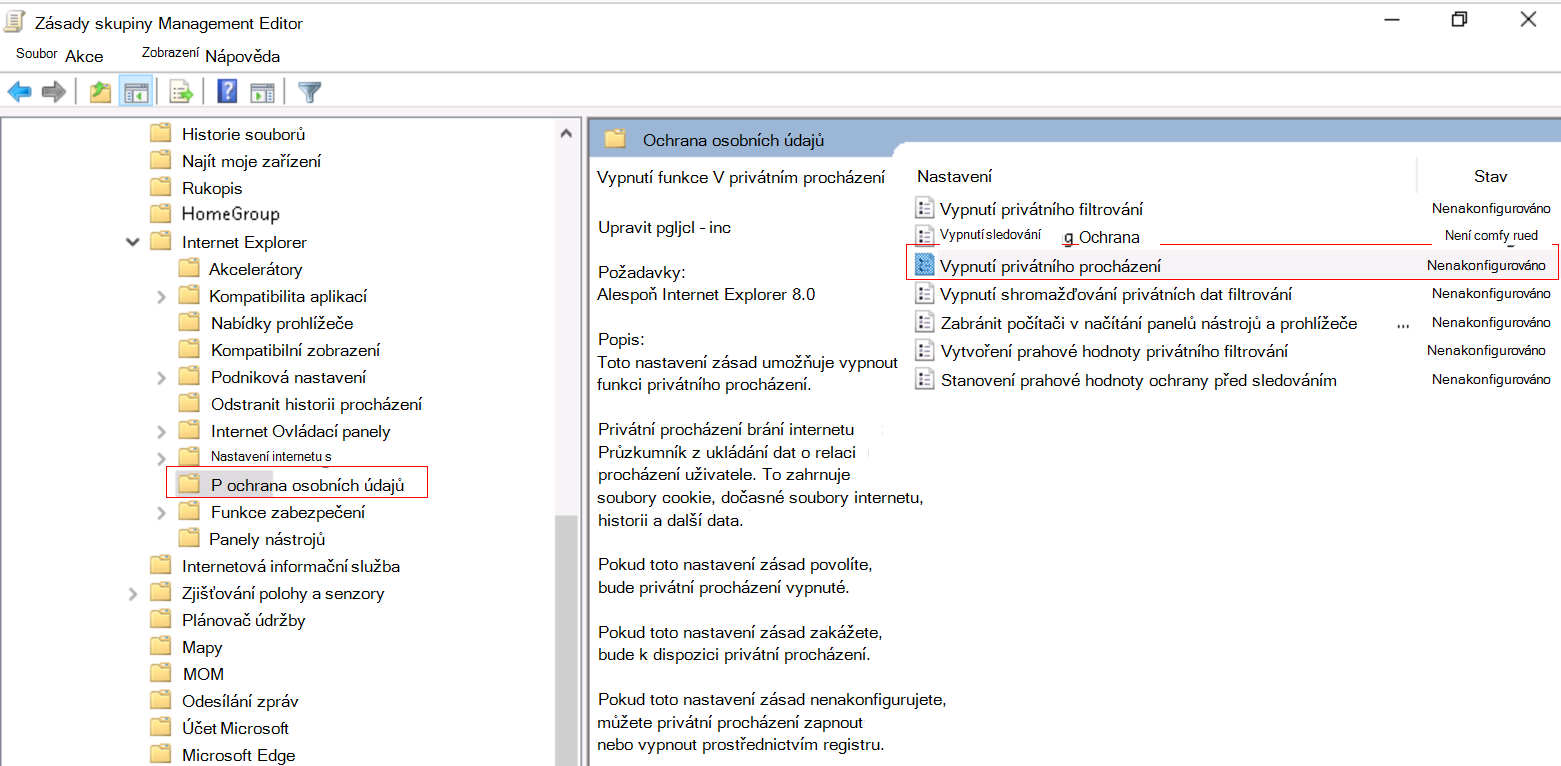Image resolution: width=1561 pixels, height=766 pixels.
Task: Toggle the Show/Hide console tree icon
Action: pos(135,93)
